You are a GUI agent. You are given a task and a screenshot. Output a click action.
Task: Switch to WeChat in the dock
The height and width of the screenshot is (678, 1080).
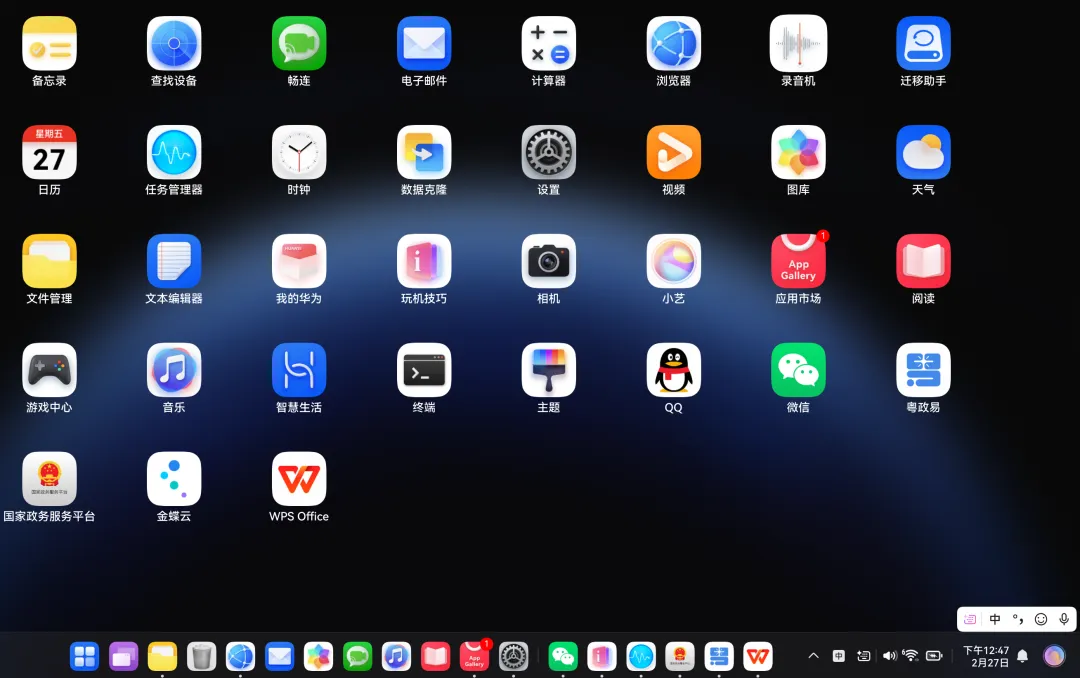coord(563,657)
